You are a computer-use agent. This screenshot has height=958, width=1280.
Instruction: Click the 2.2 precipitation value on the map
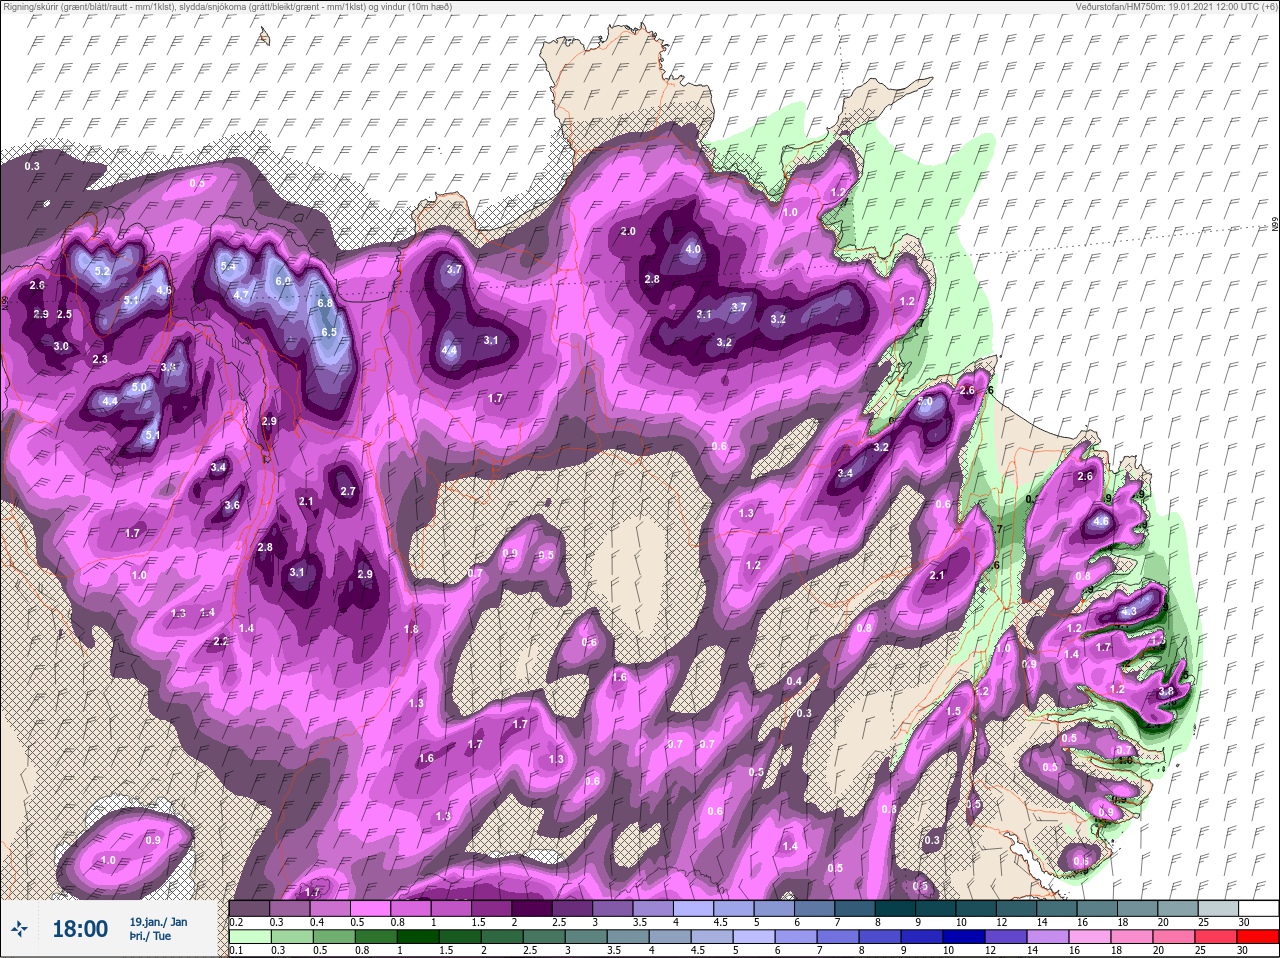click(221, 641)
